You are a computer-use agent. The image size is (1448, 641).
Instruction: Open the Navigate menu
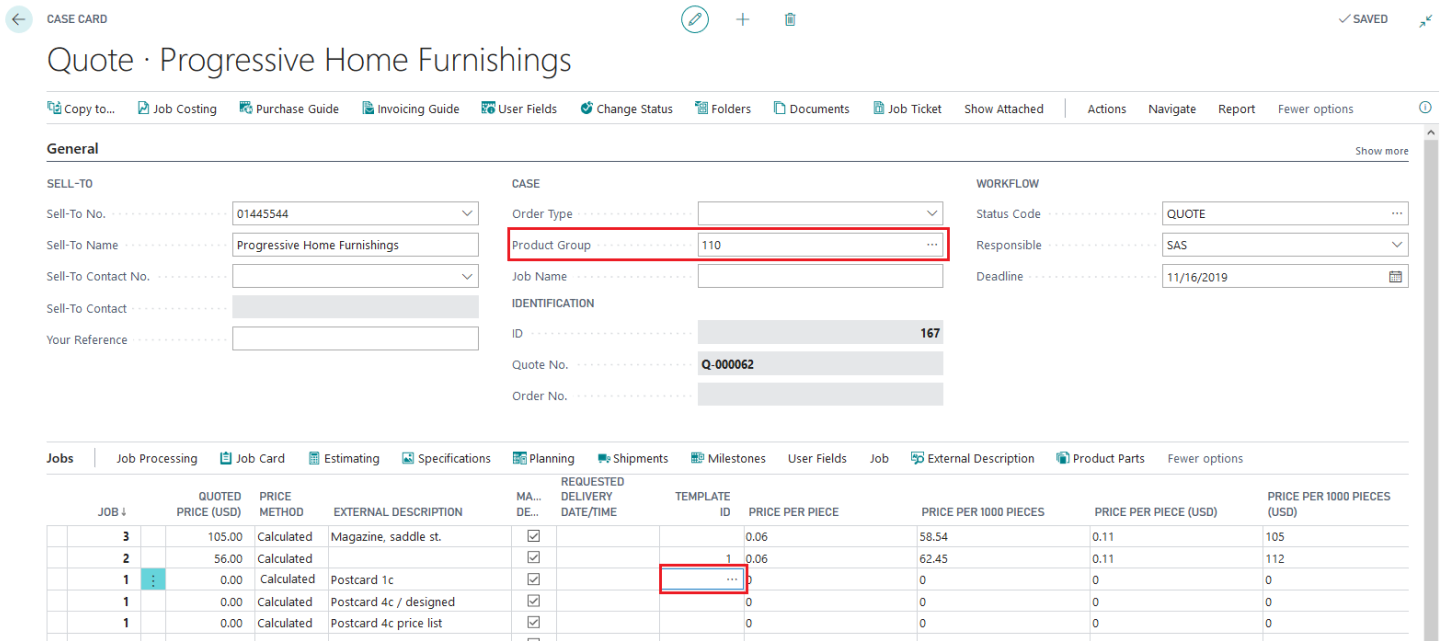(1172, 109)
